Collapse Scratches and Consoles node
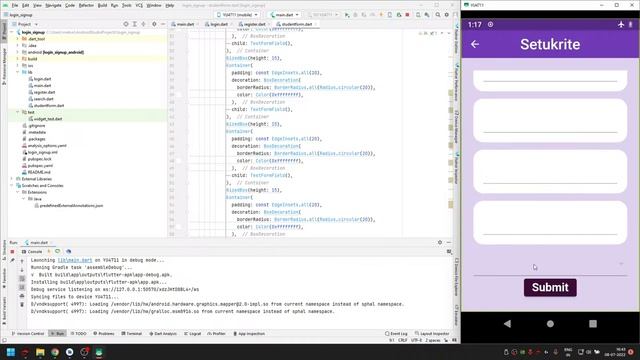 (11, 186)
